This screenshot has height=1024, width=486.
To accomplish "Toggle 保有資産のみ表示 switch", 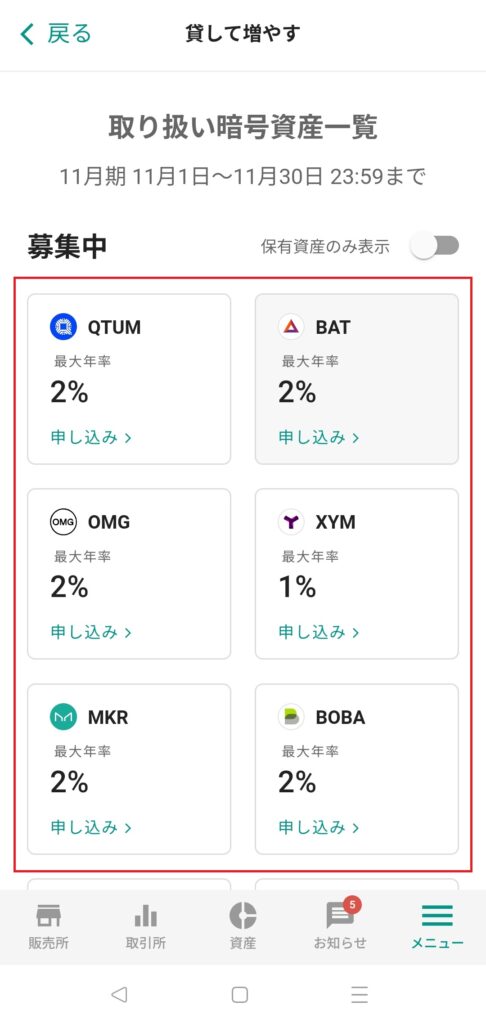I will [x=434, y=246].
